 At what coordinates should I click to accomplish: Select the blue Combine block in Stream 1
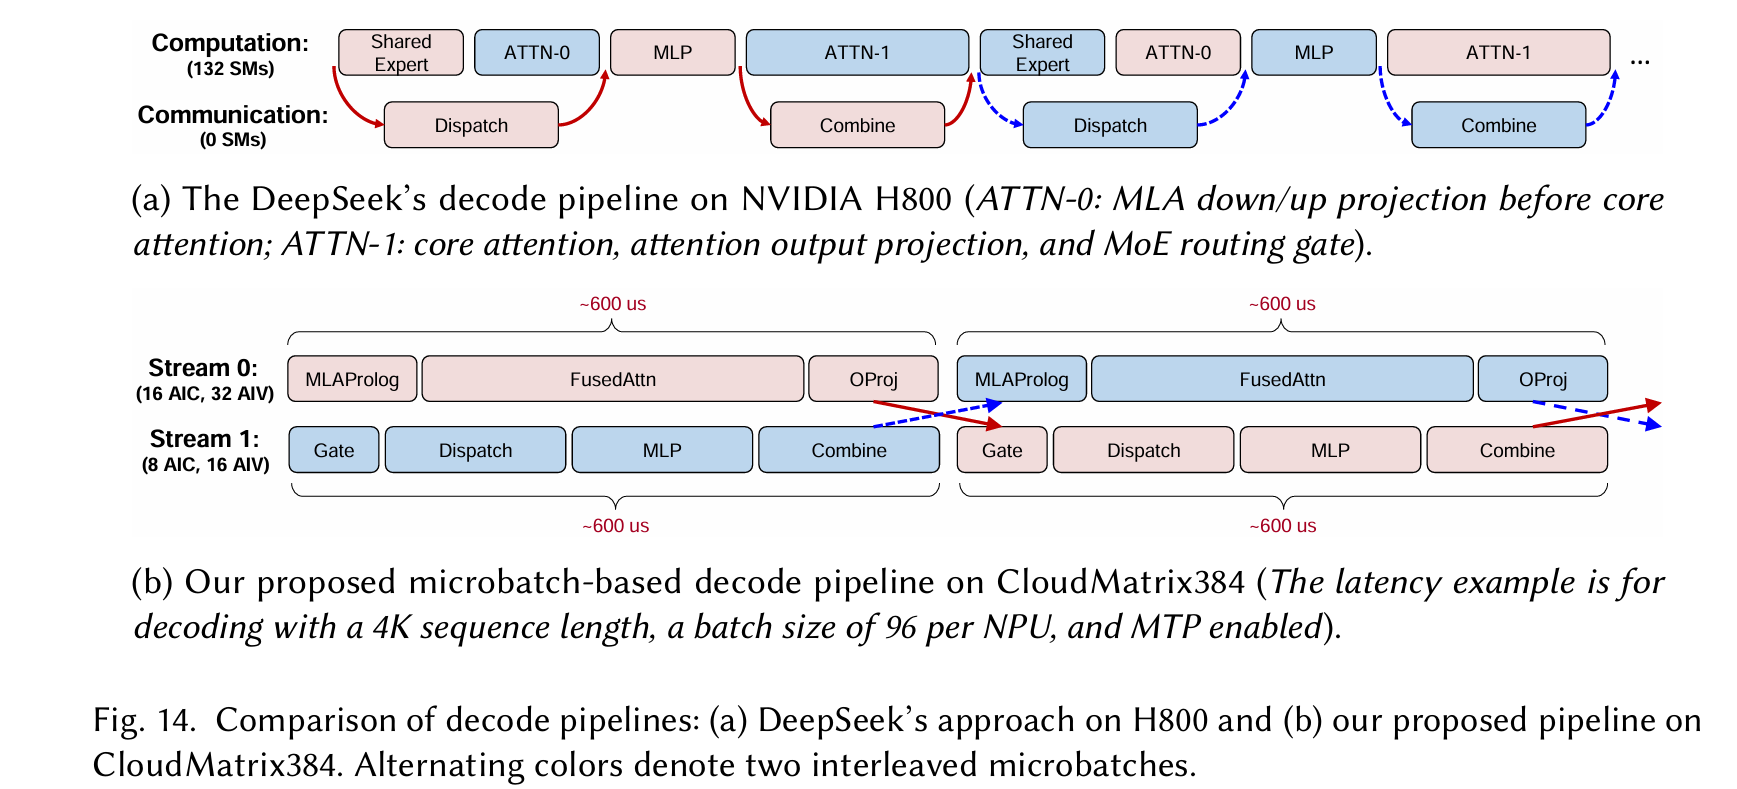point(849,450)
